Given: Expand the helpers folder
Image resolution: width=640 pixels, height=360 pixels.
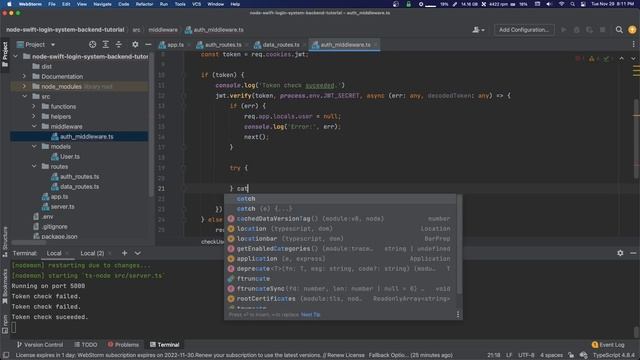Looking at the screenshot, I should click(34, 116).
